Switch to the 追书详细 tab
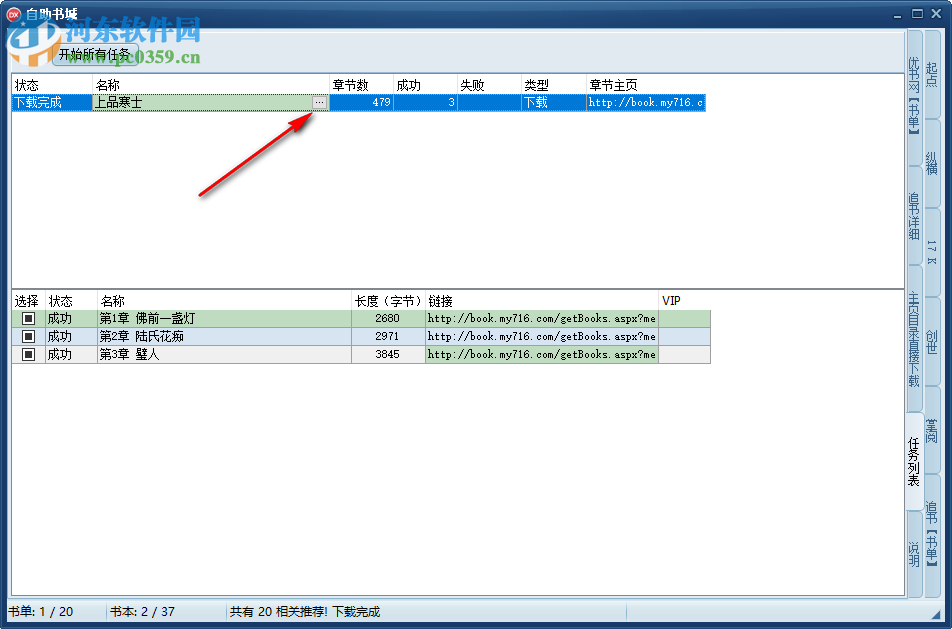 pyautogui.click(x=914, y=216)
